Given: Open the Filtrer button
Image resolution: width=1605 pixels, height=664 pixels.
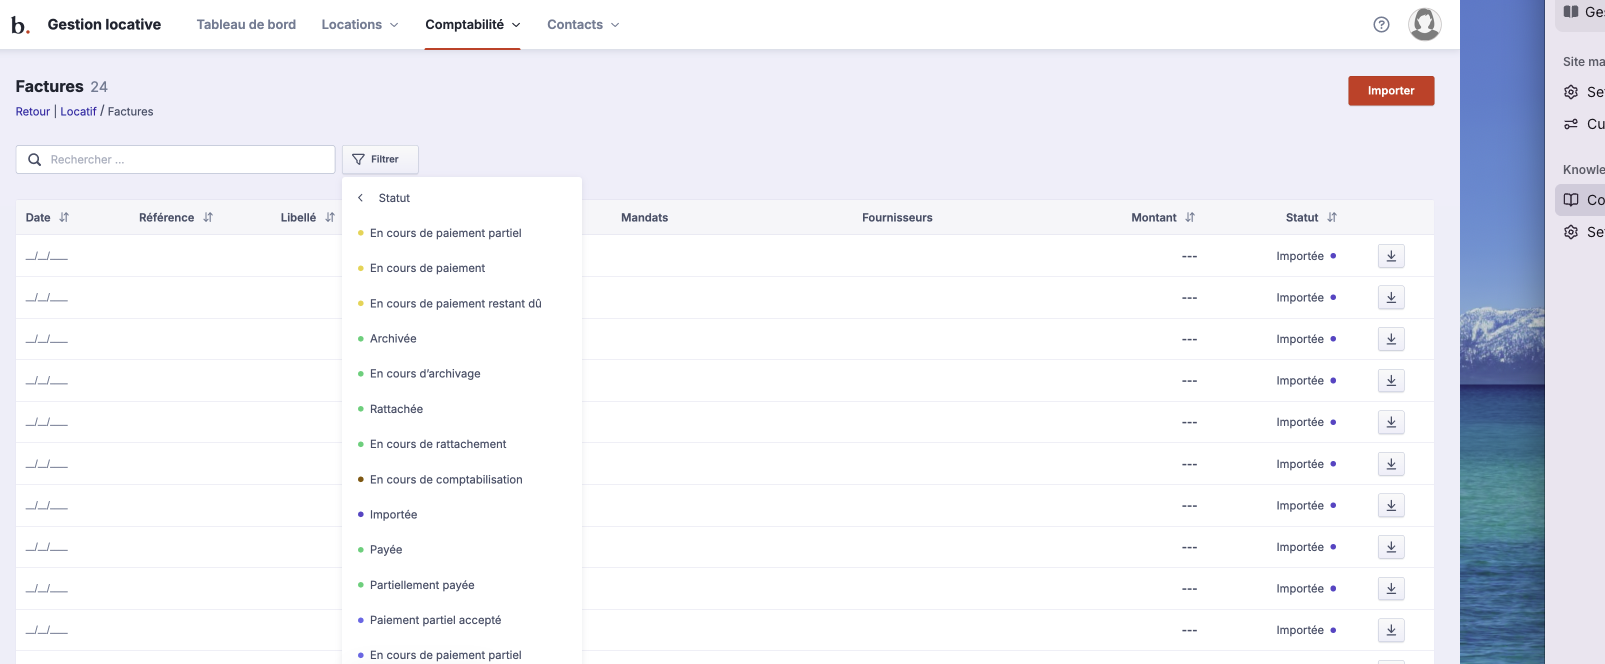Looking at the screenshot, I should point(380,159).
